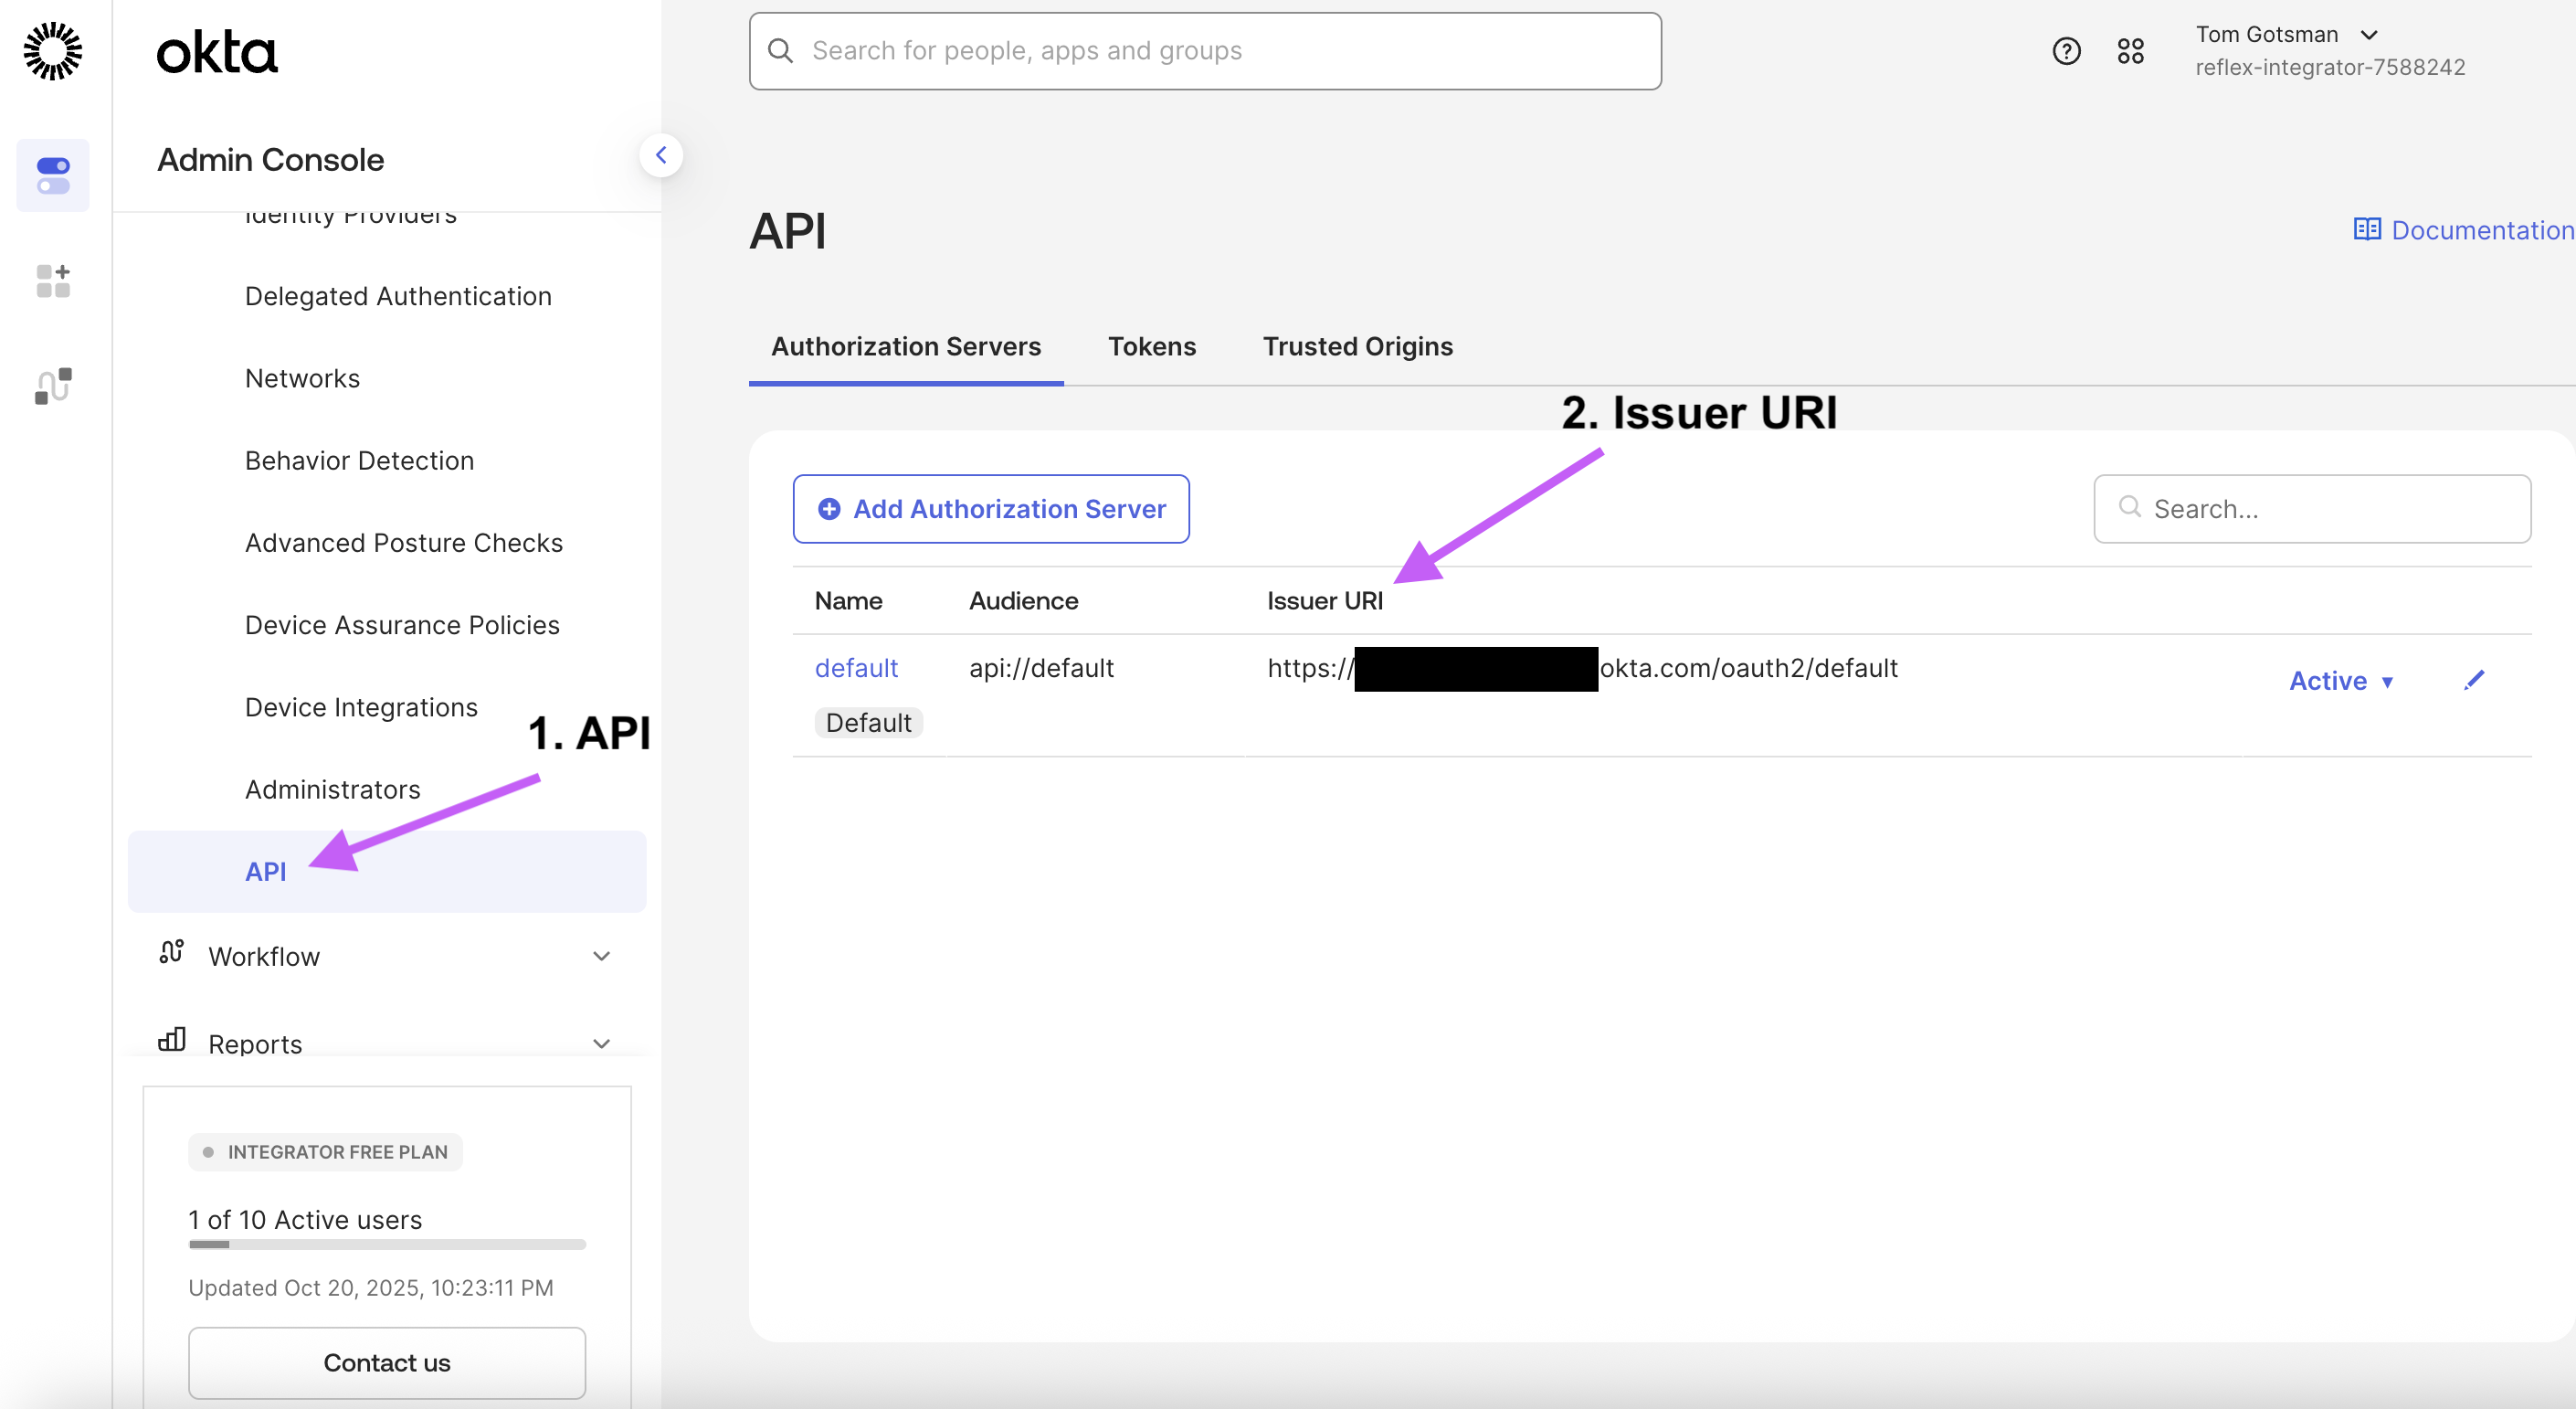The height and width of the screenshot is (1409, 2576).
Task: Open the default authorization server link
Action: click(856, 668)
